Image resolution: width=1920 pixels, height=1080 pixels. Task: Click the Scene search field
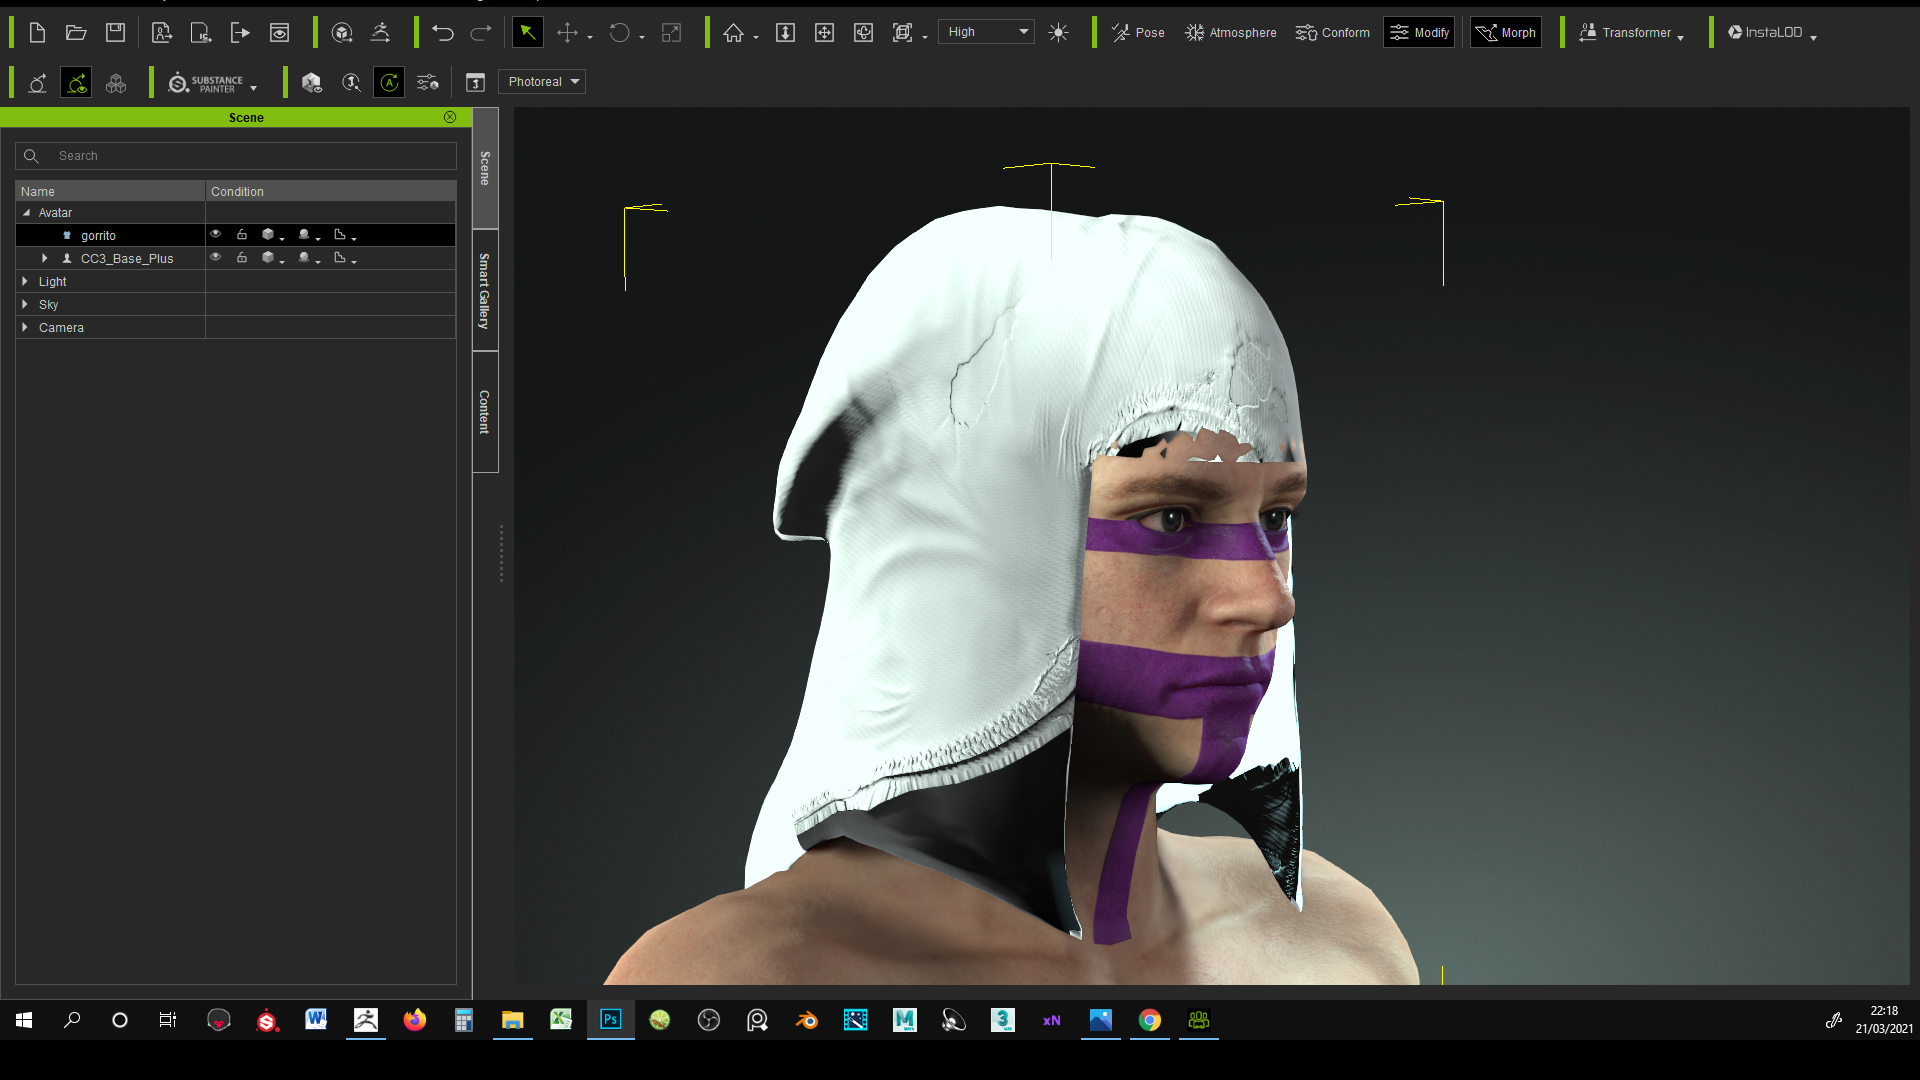pyautogui.click(x=236, y=156)
